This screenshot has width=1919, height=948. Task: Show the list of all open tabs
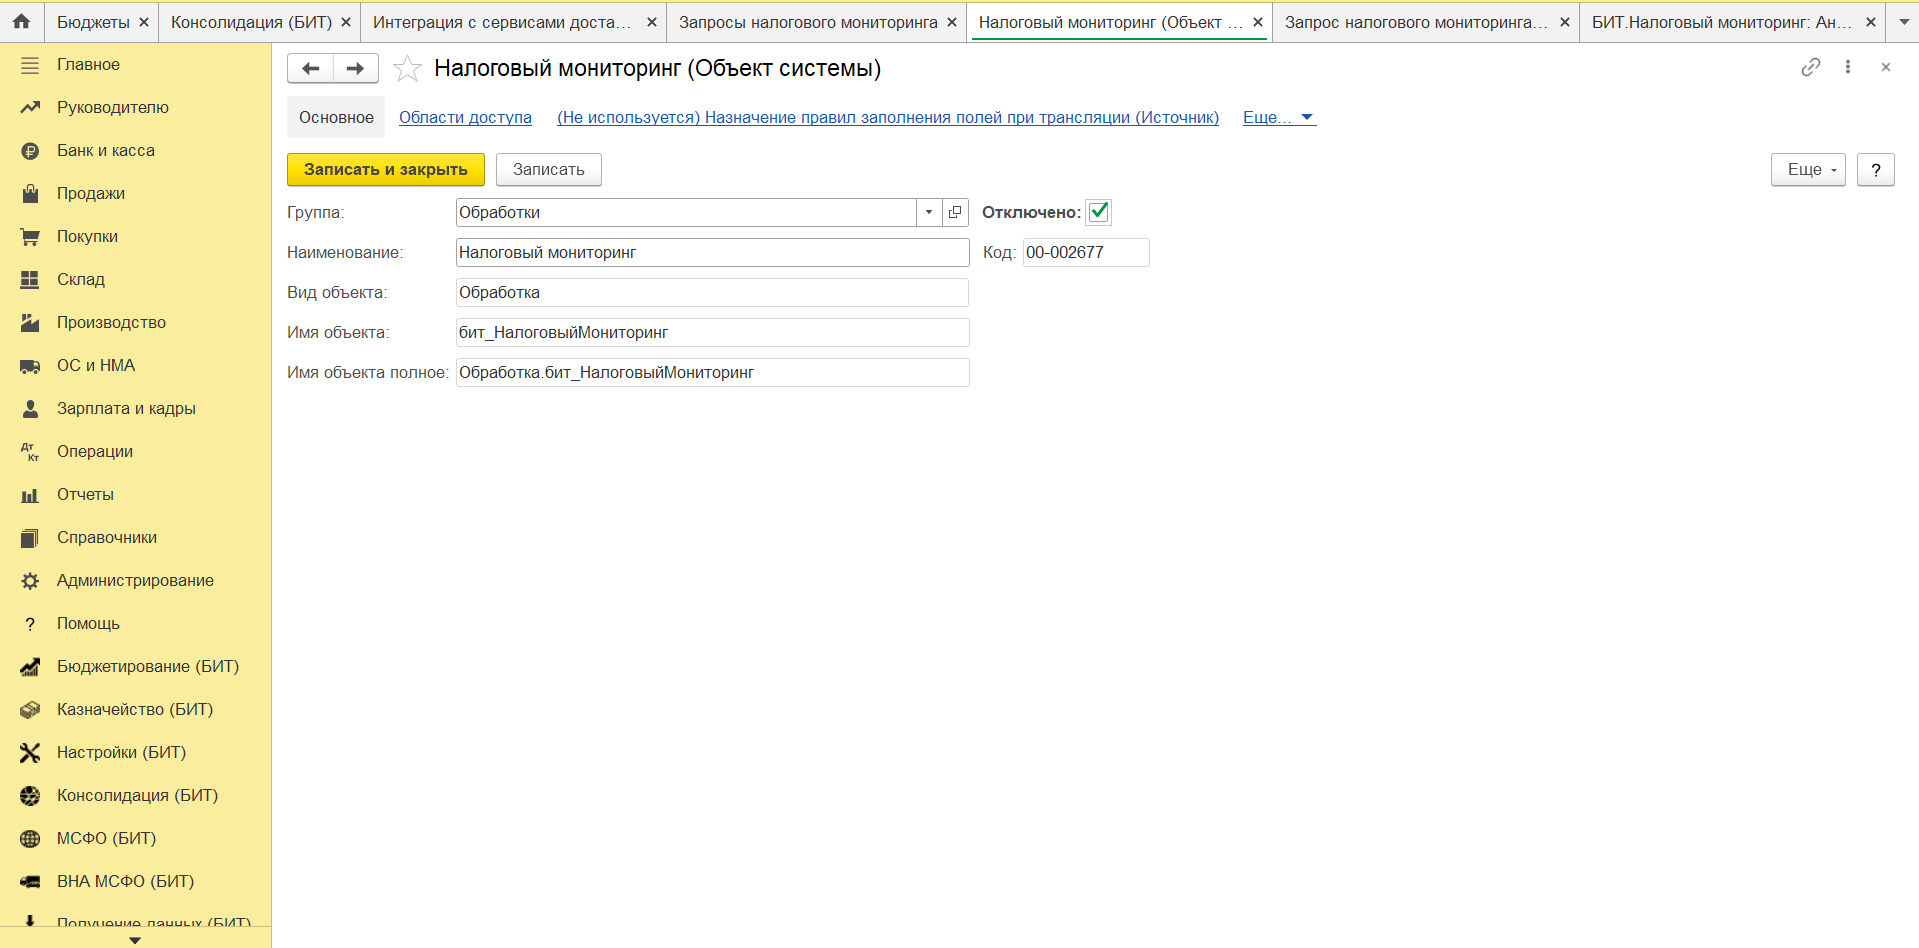1903,21
